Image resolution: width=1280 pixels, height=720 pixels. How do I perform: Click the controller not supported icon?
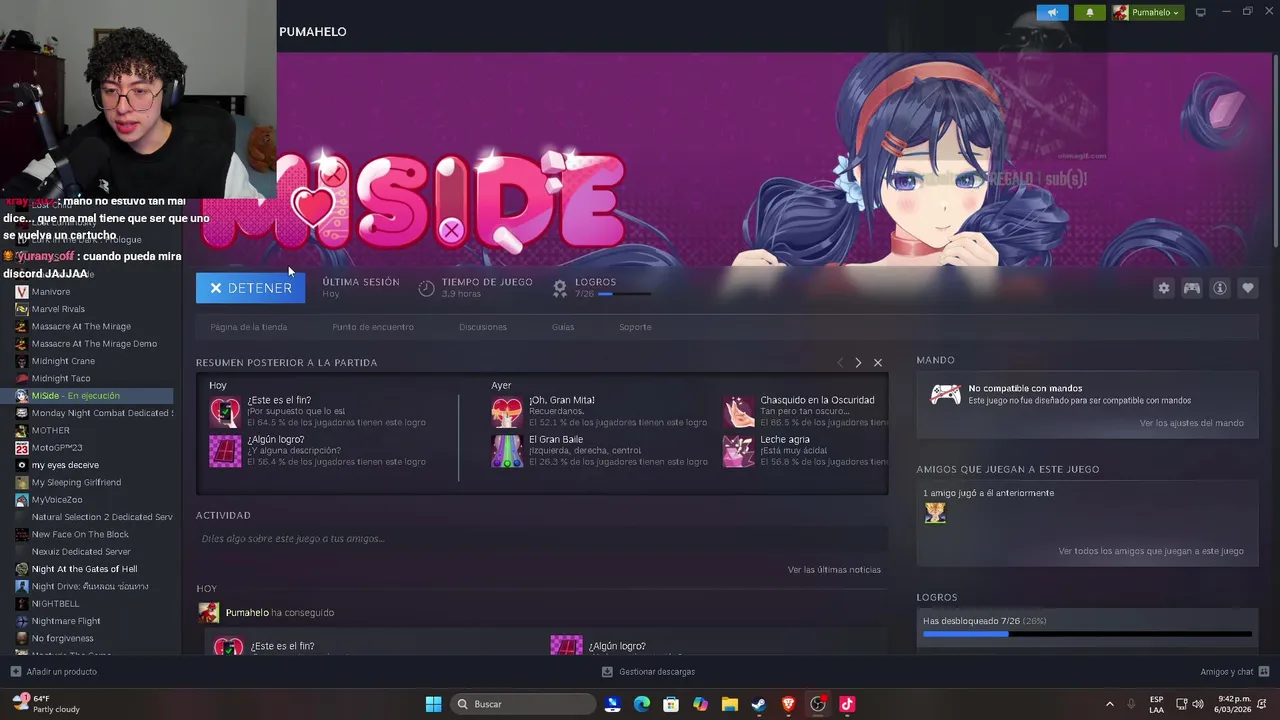coord(945,395)
